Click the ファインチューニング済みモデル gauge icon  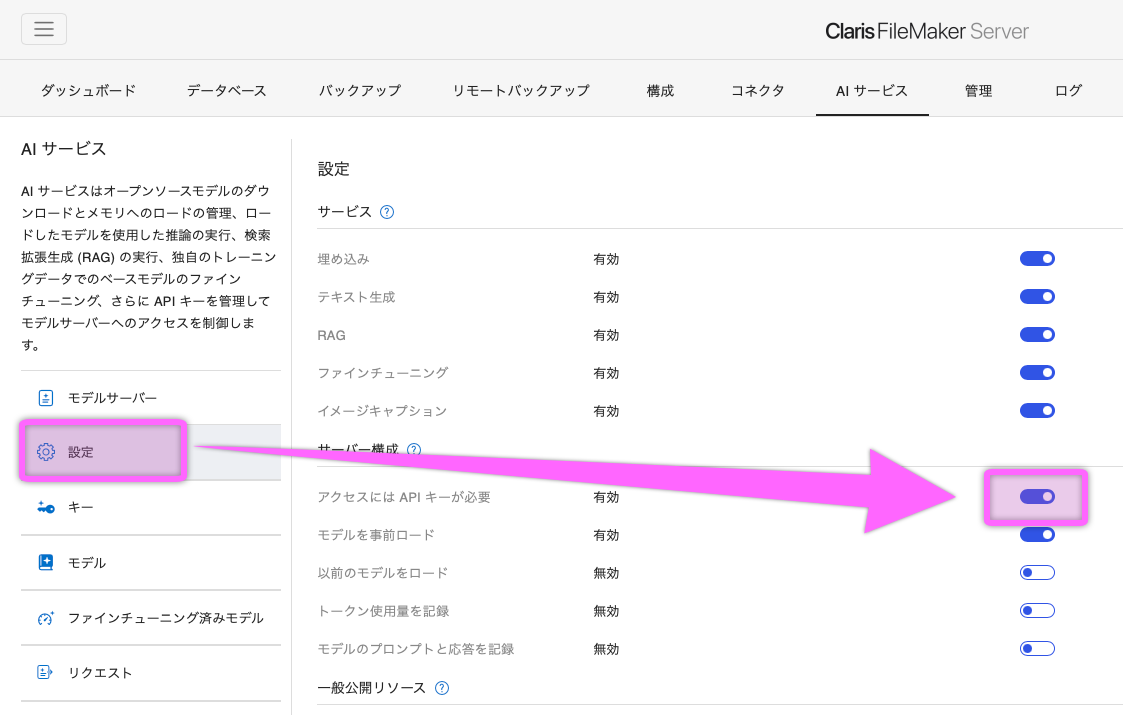(46, 618)
